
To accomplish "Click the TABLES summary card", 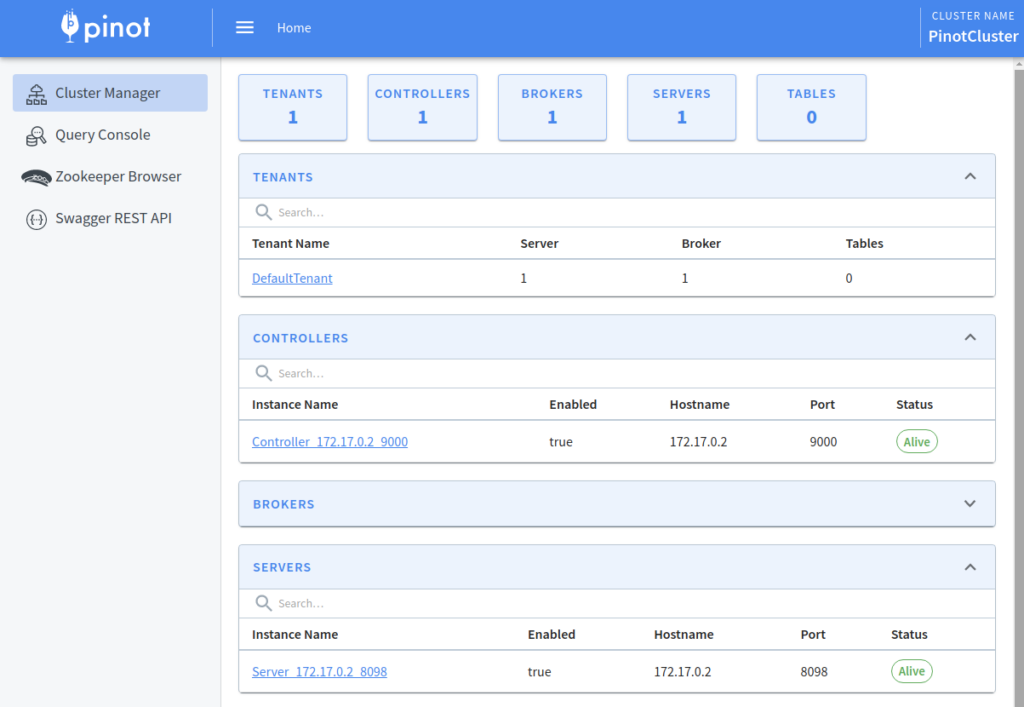I will point(811,107).
